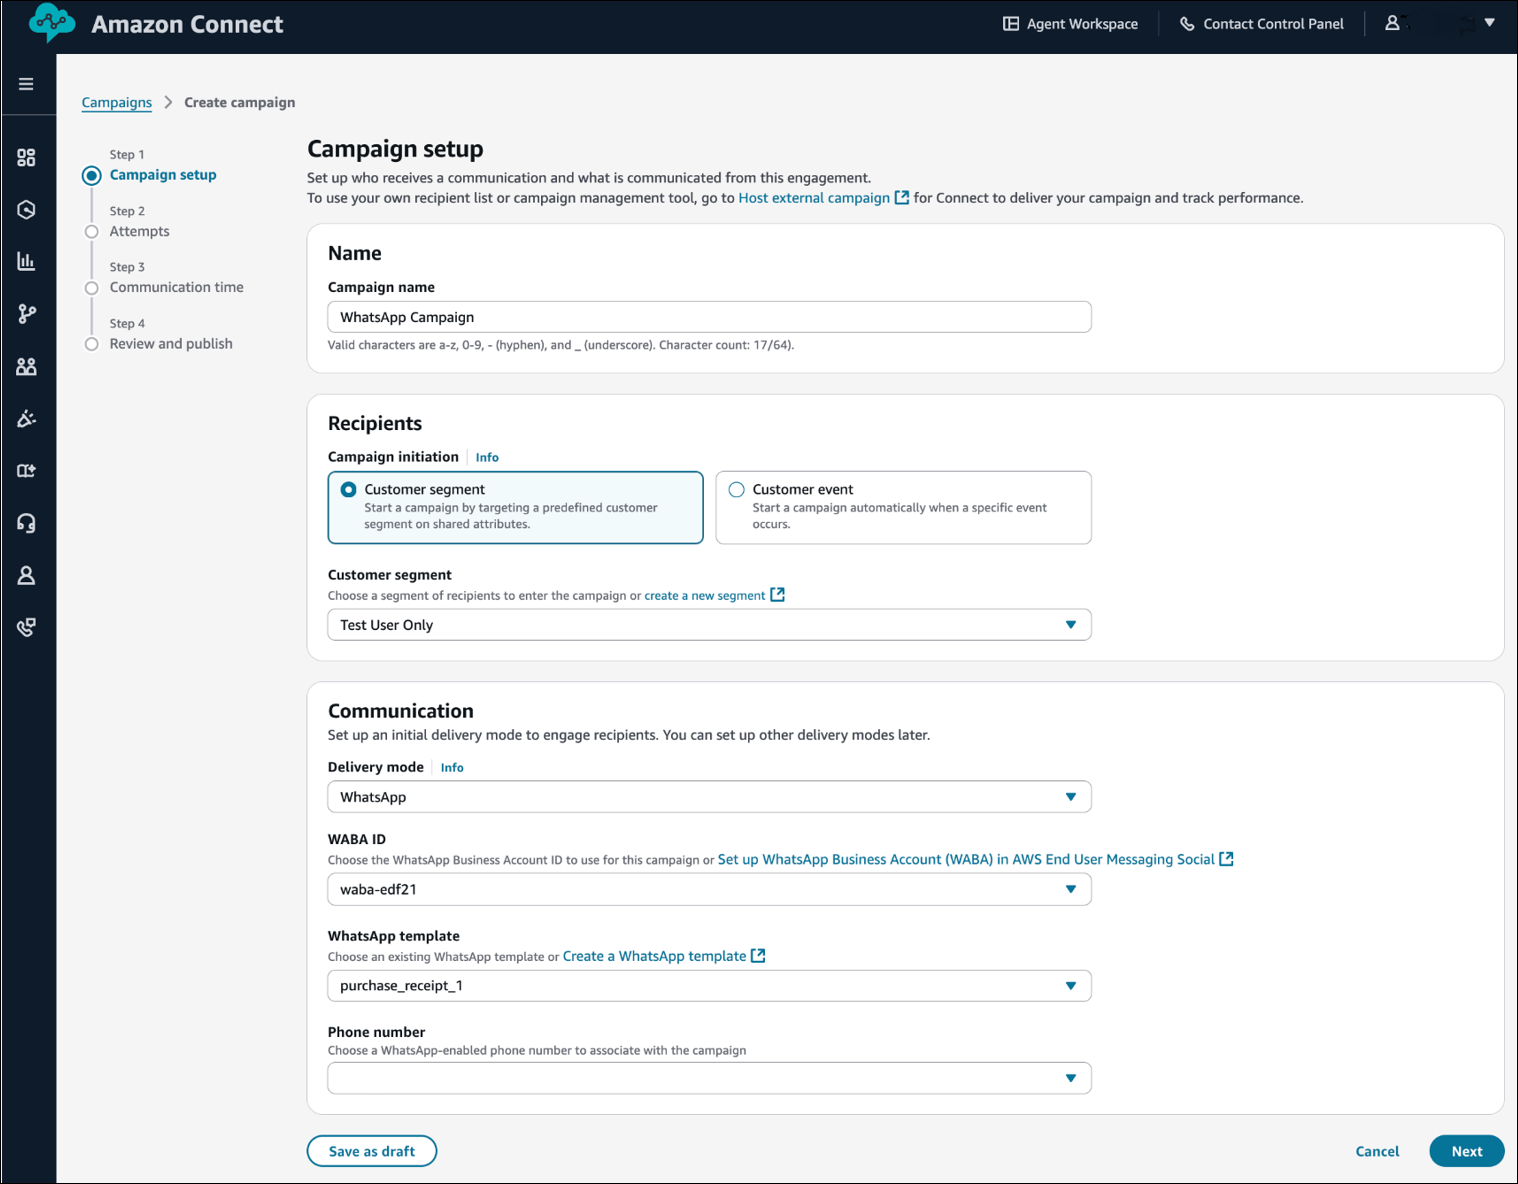Go to Step 2 Attempts
This screenshot has height=1184, width=1518.
pos(139,231)
